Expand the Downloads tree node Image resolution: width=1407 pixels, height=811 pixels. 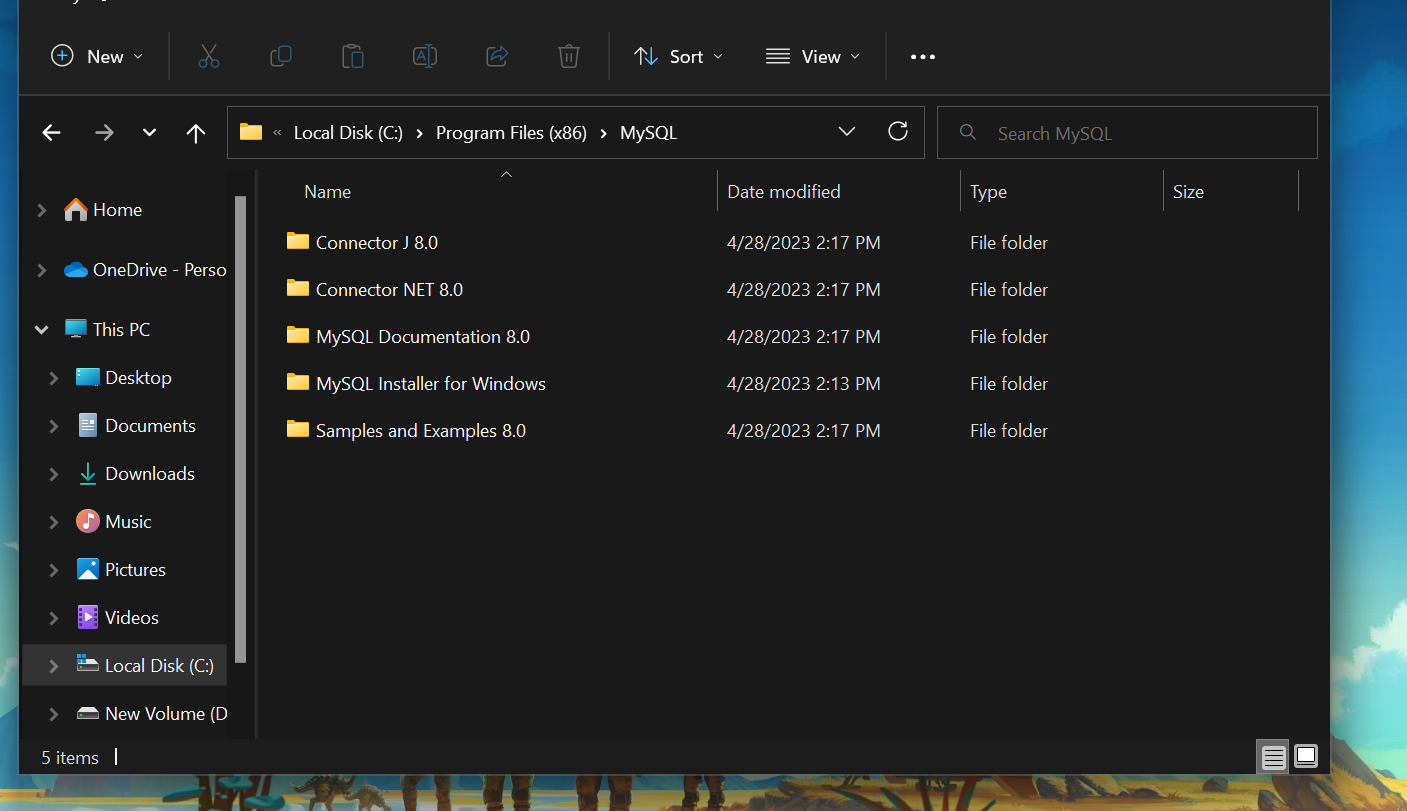[x=54, y=474]
